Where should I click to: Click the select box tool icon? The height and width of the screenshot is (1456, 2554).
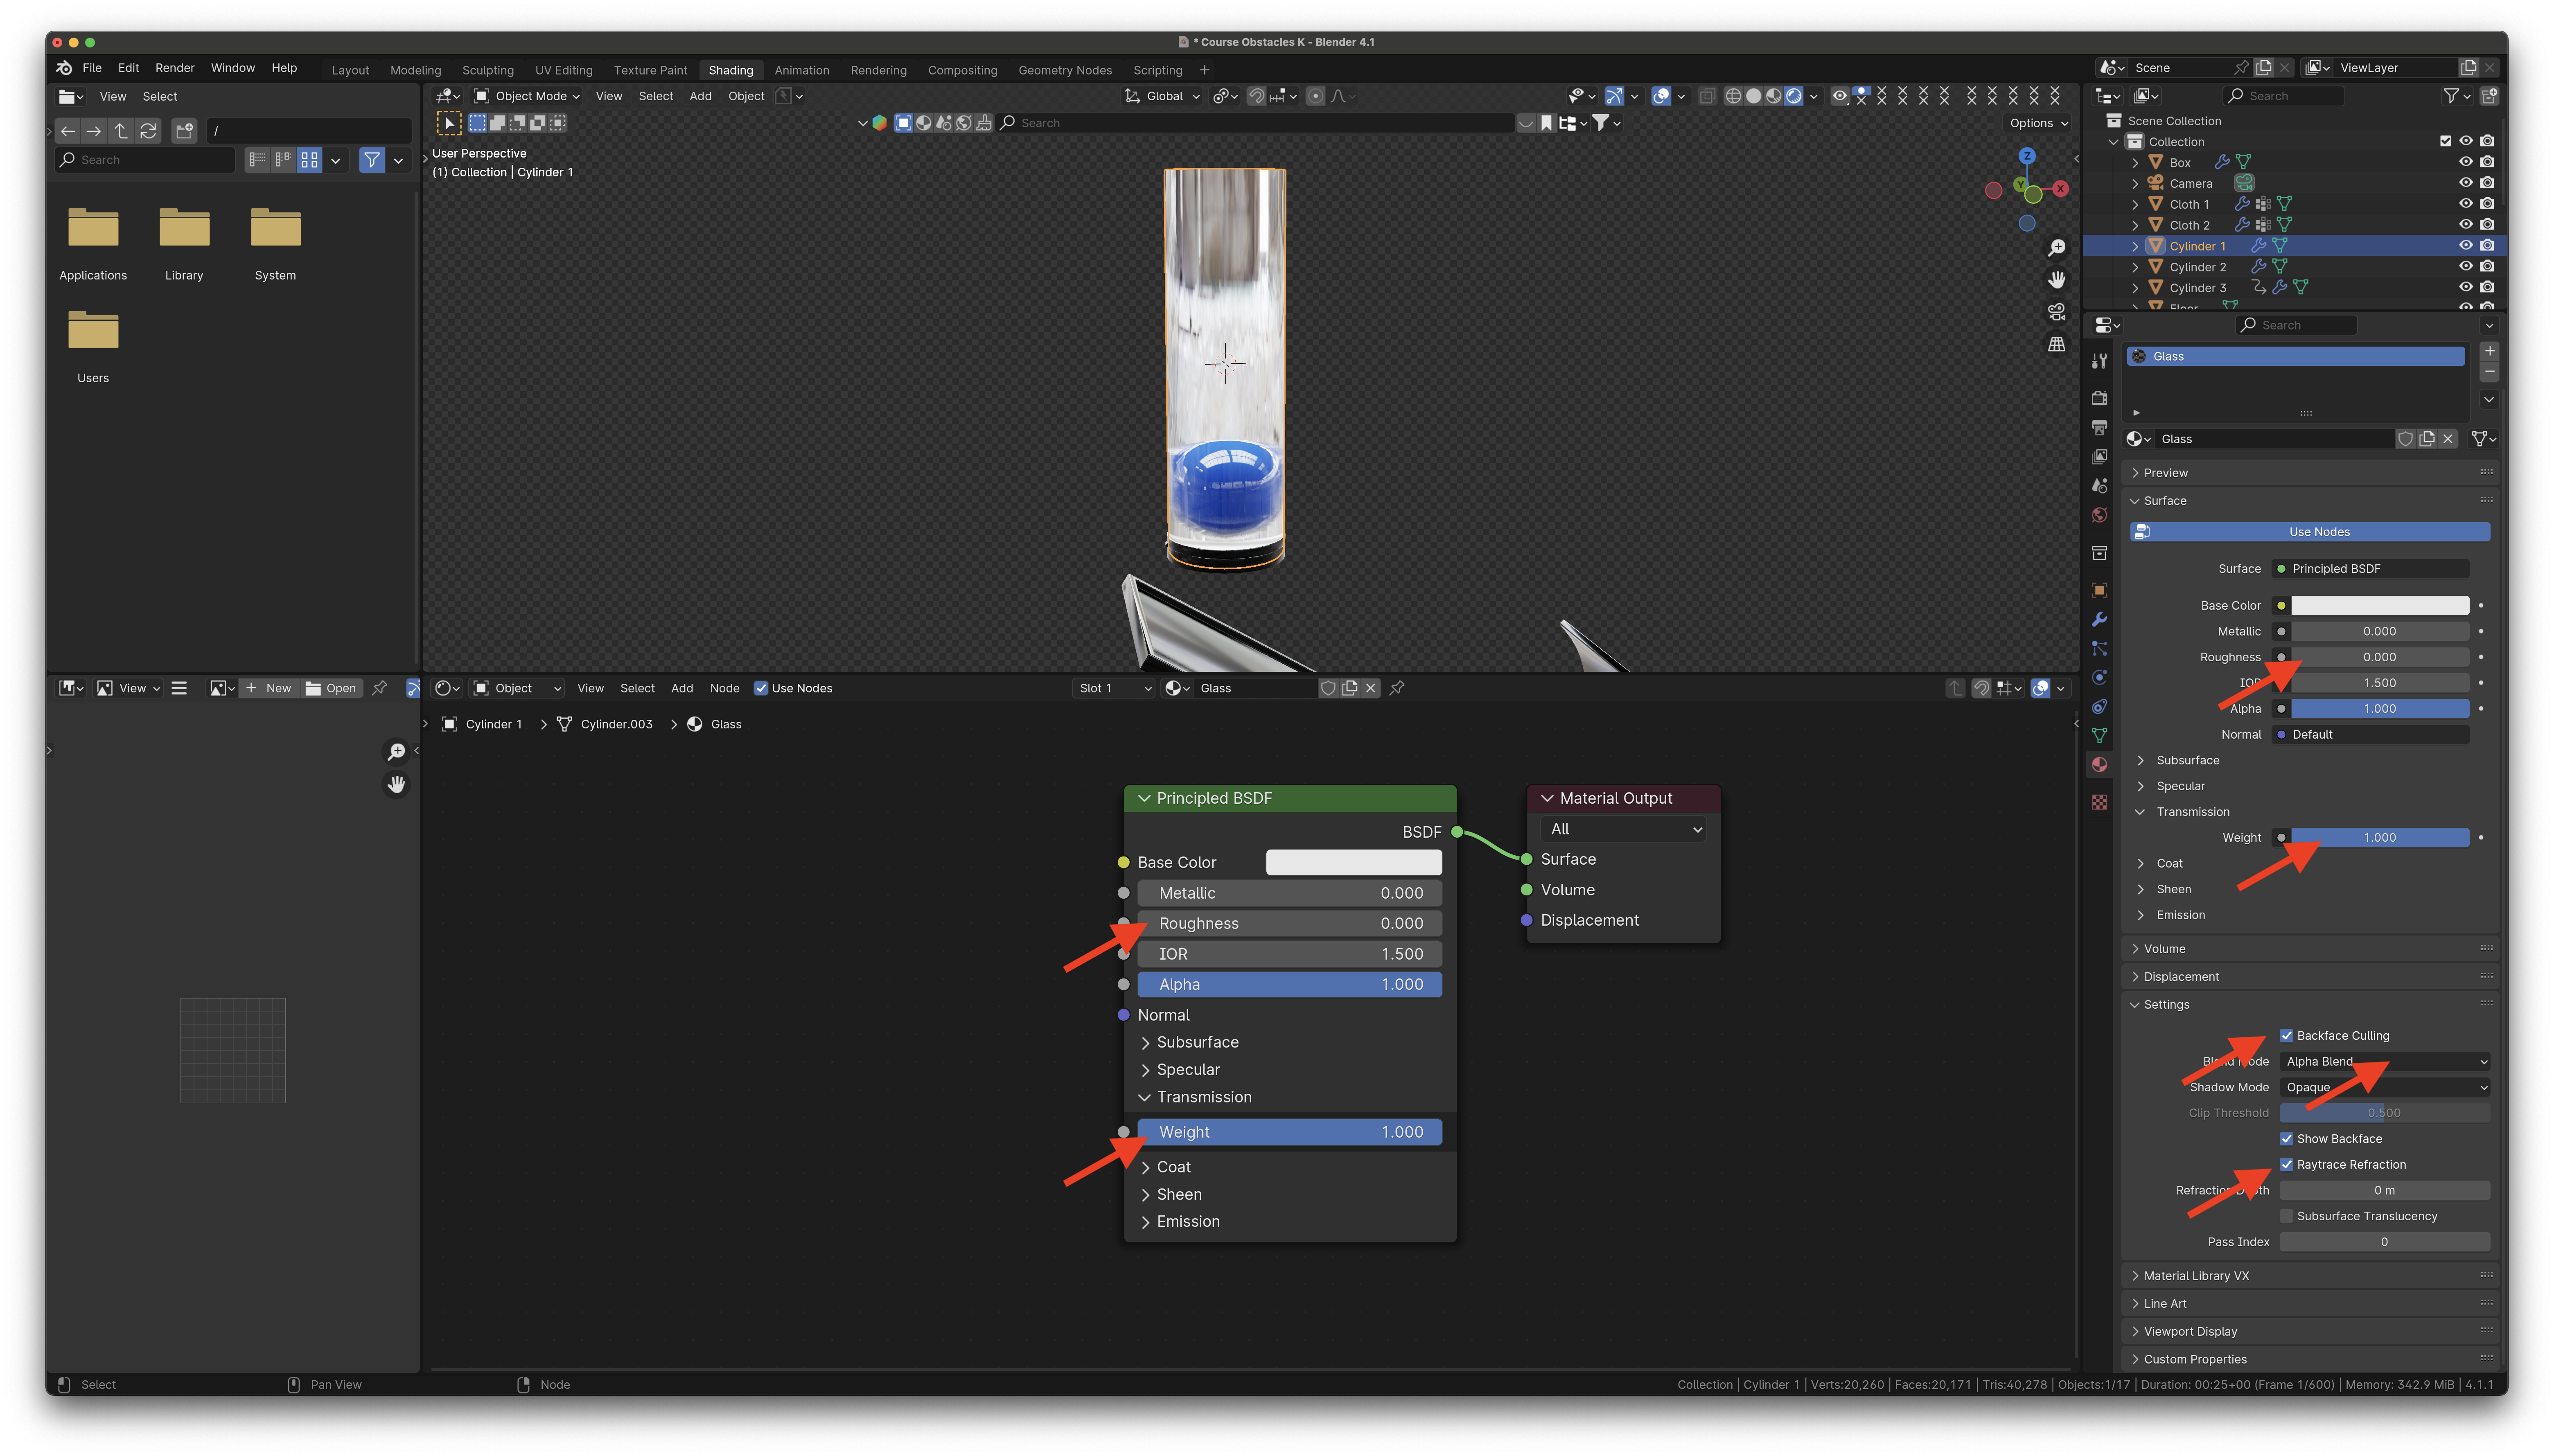(449, 123)
